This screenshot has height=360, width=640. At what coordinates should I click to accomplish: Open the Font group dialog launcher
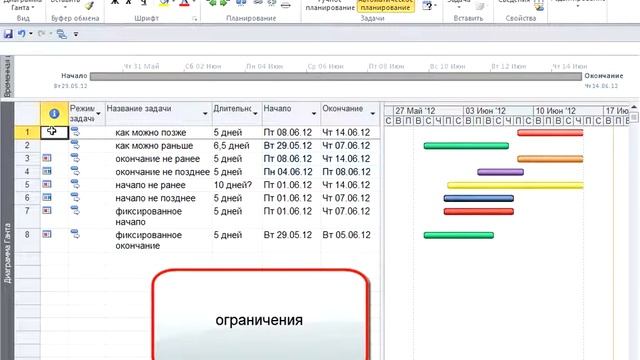coord(195,19)
